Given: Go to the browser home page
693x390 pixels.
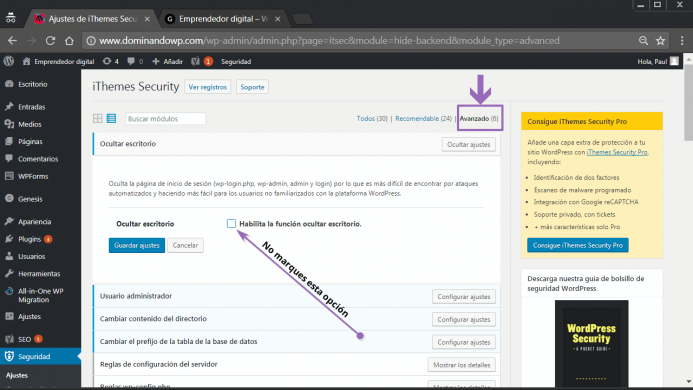Looking at the screenshot, I should 69,41.
